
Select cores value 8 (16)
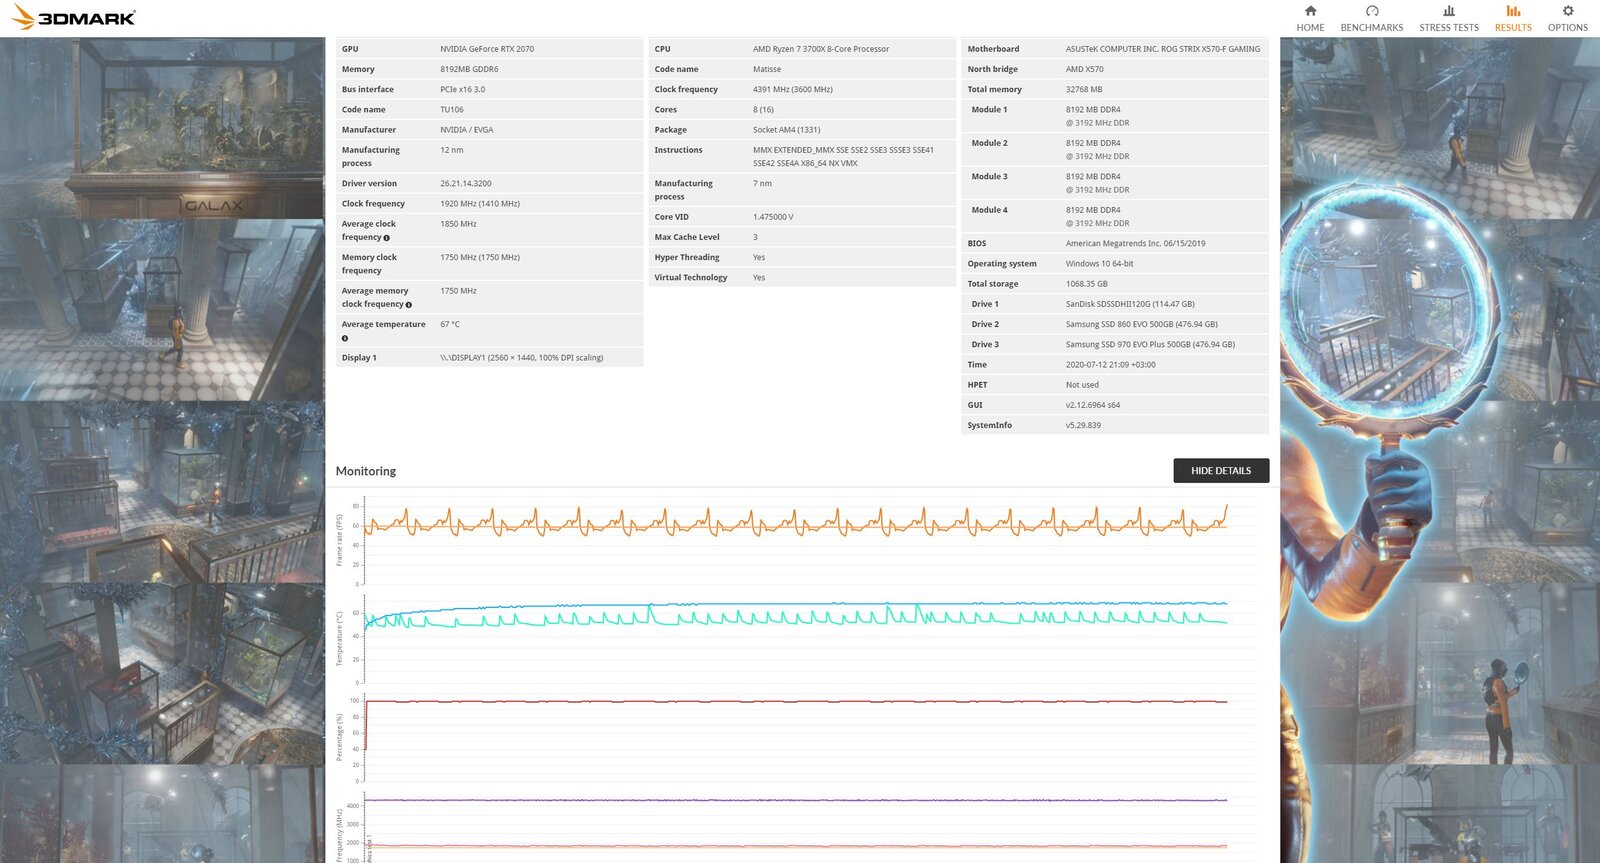763,110
